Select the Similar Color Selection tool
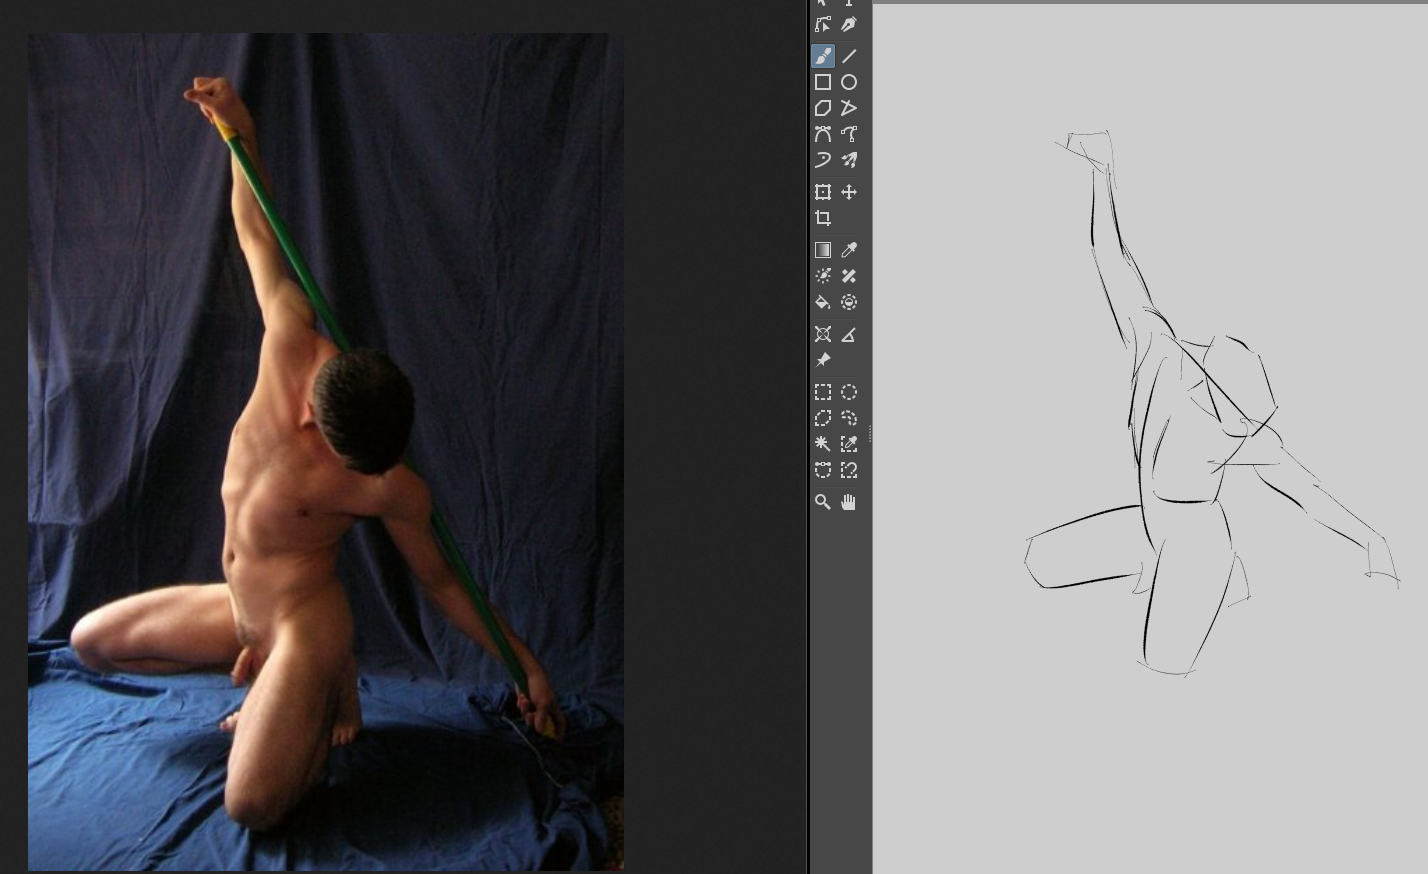This screenshot has height=874, width=1428. coord(849,444)
